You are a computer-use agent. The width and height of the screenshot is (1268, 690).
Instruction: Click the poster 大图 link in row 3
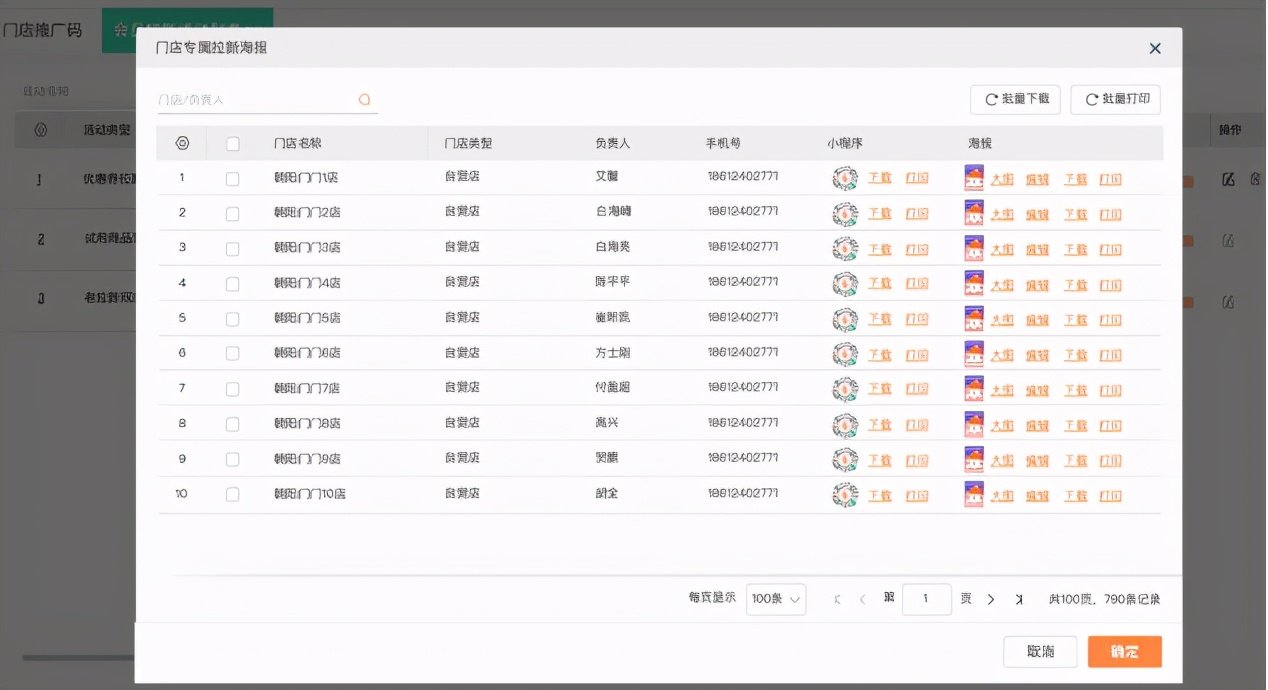click(1002, 249)
